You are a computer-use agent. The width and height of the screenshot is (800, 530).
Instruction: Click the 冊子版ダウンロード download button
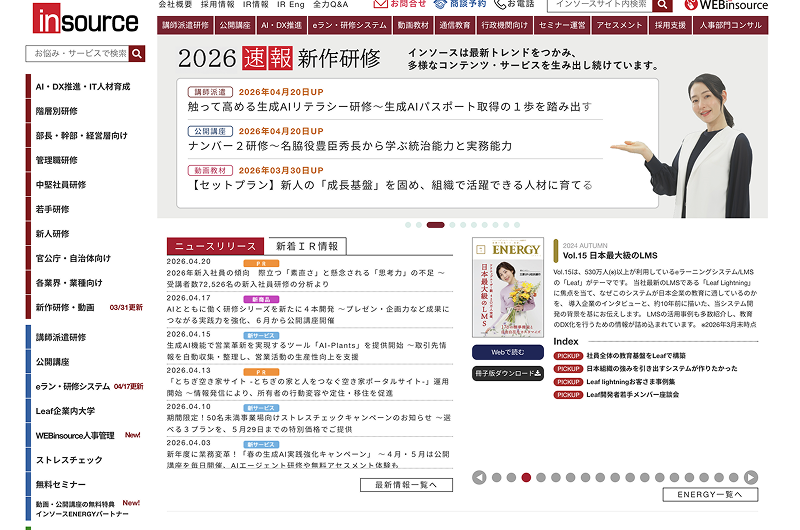pos(508,373)
